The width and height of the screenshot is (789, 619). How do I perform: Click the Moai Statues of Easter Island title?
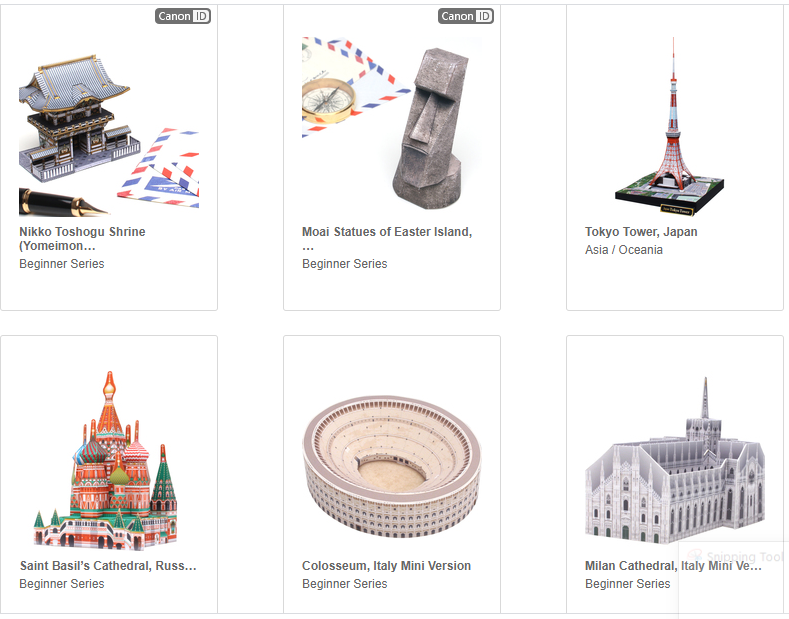(387, 239)
